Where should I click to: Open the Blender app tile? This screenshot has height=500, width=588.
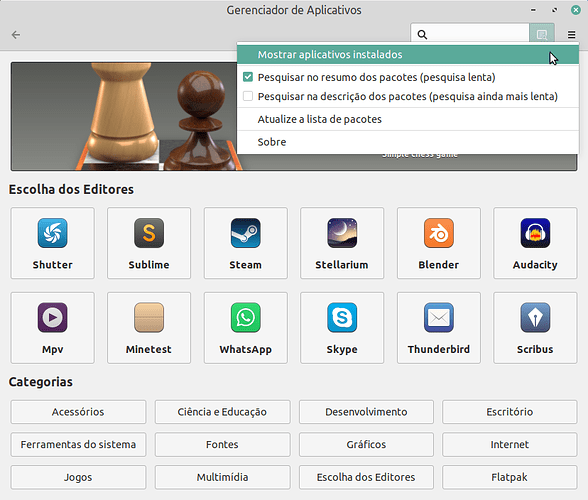(439, 243)
